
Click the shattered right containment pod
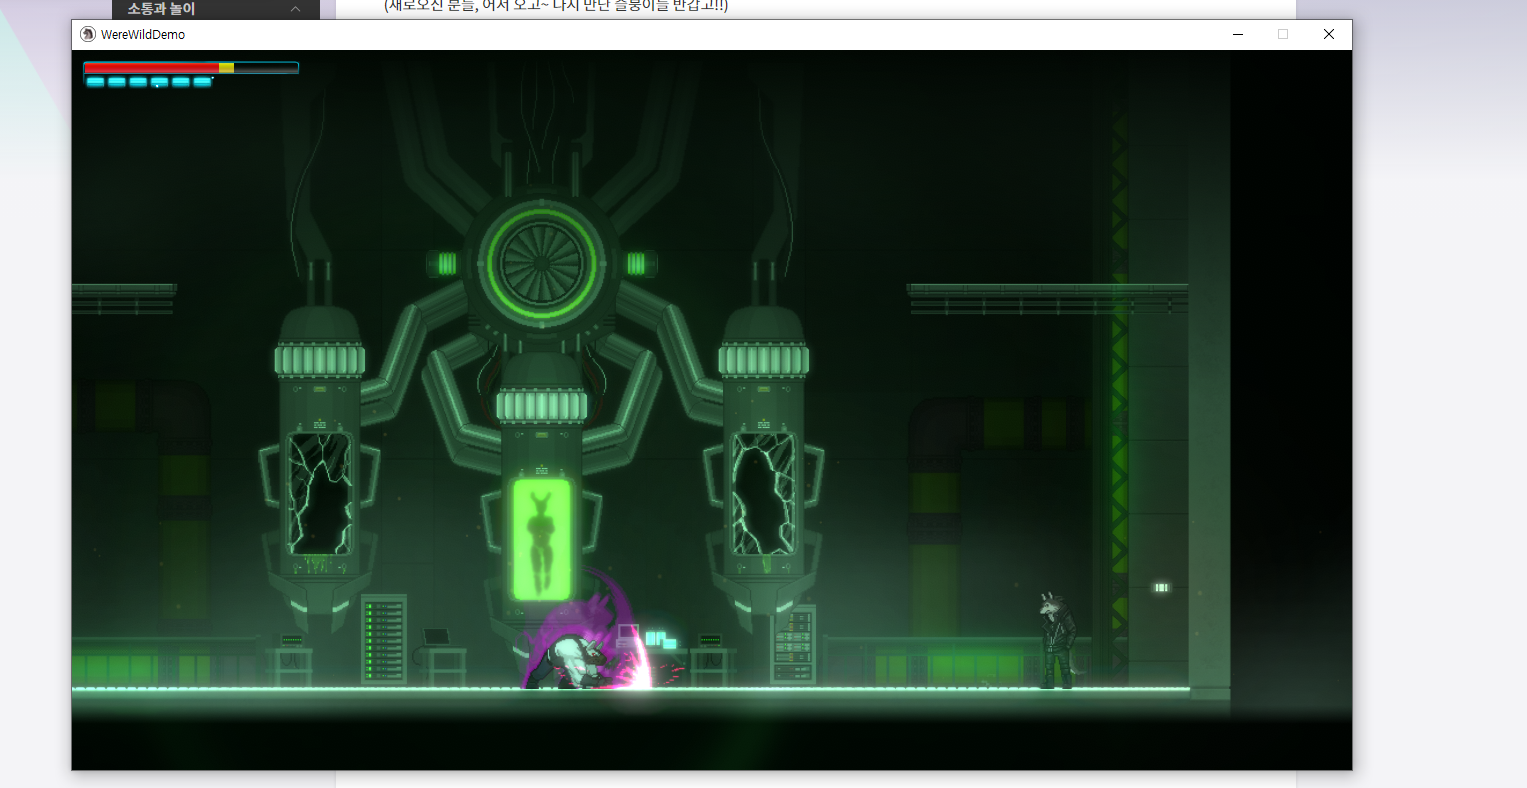click(x=763, y=493)
